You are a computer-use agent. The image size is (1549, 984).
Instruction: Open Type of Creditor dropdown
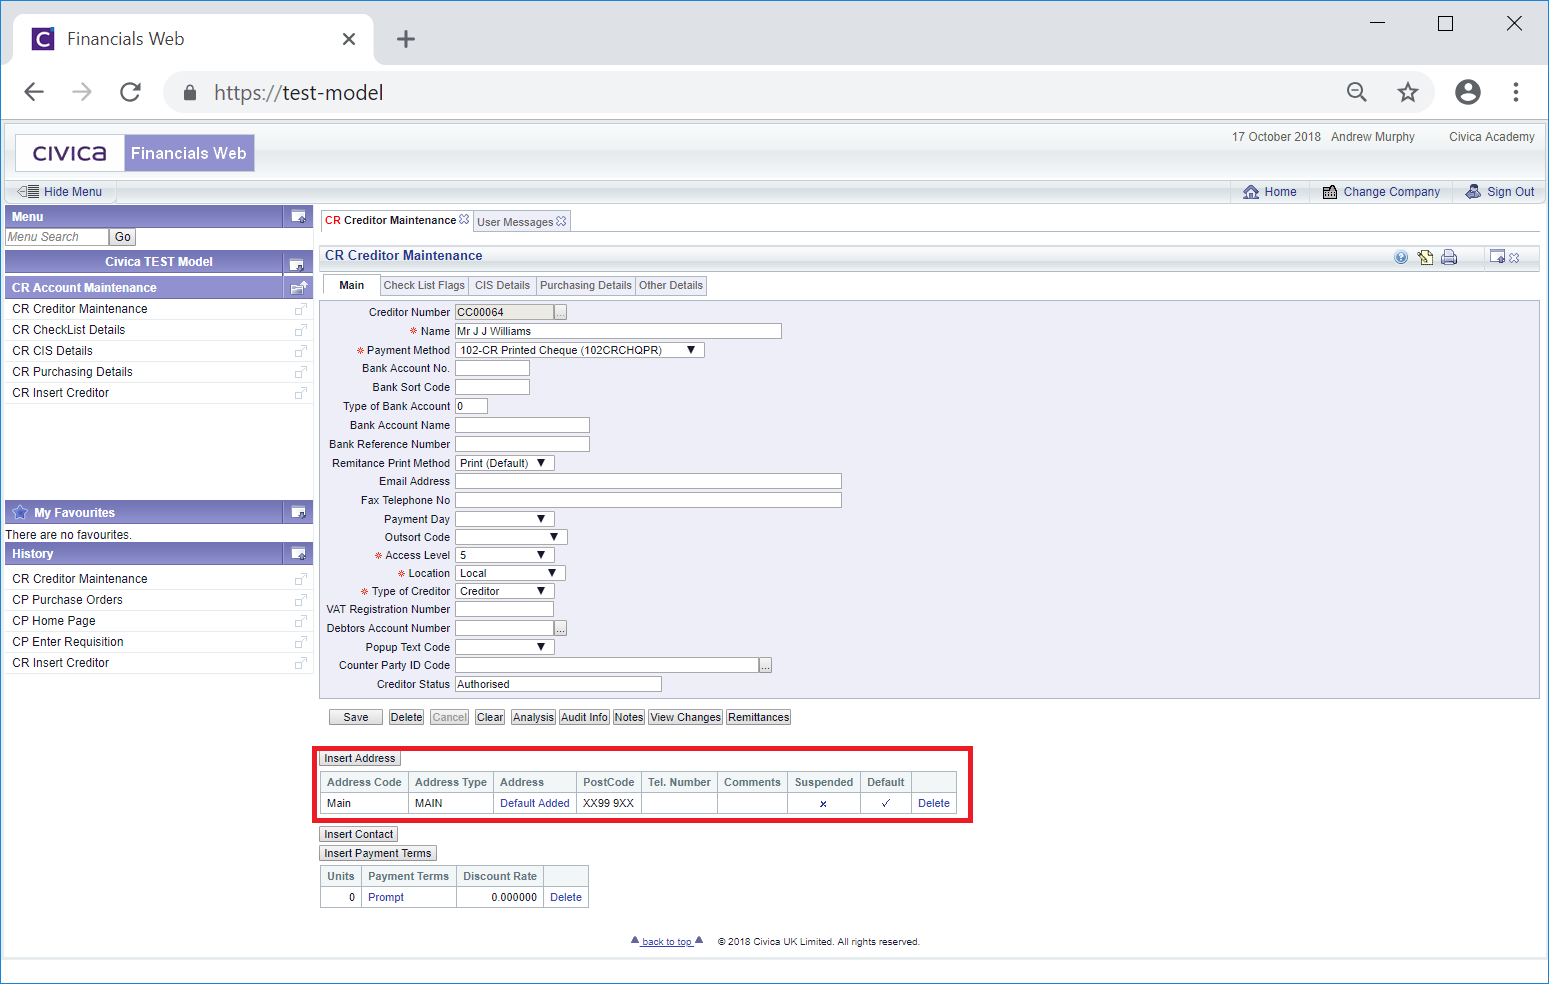(x=505, y=591)
